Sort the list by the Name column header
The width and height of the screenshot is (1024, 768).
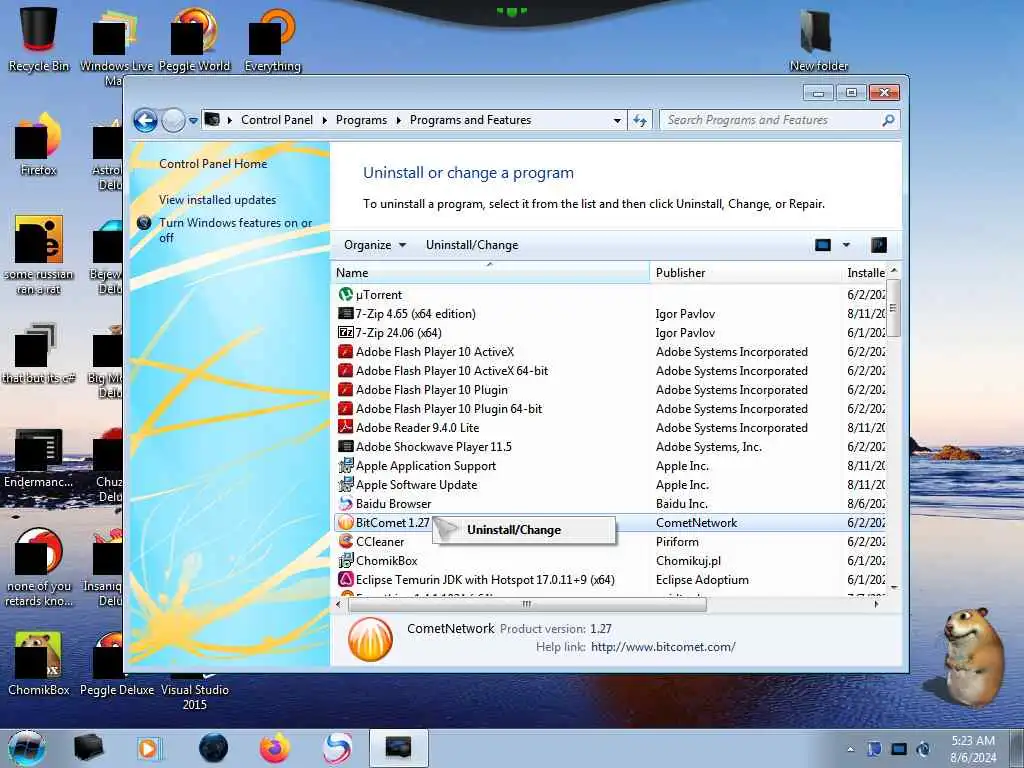click(x=490, y=273)
